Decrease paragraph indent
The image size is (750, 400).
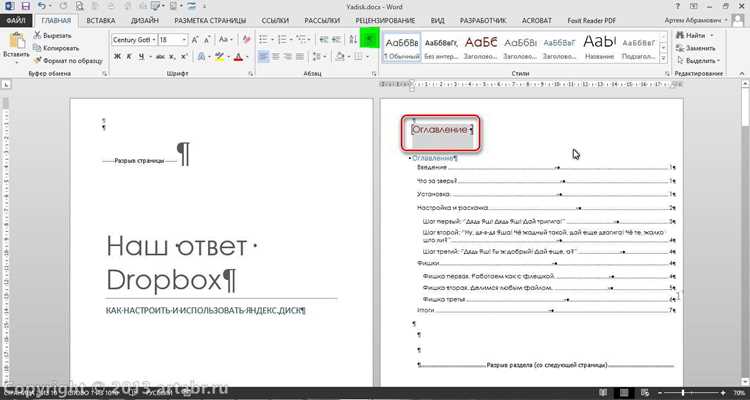(324, 40)
